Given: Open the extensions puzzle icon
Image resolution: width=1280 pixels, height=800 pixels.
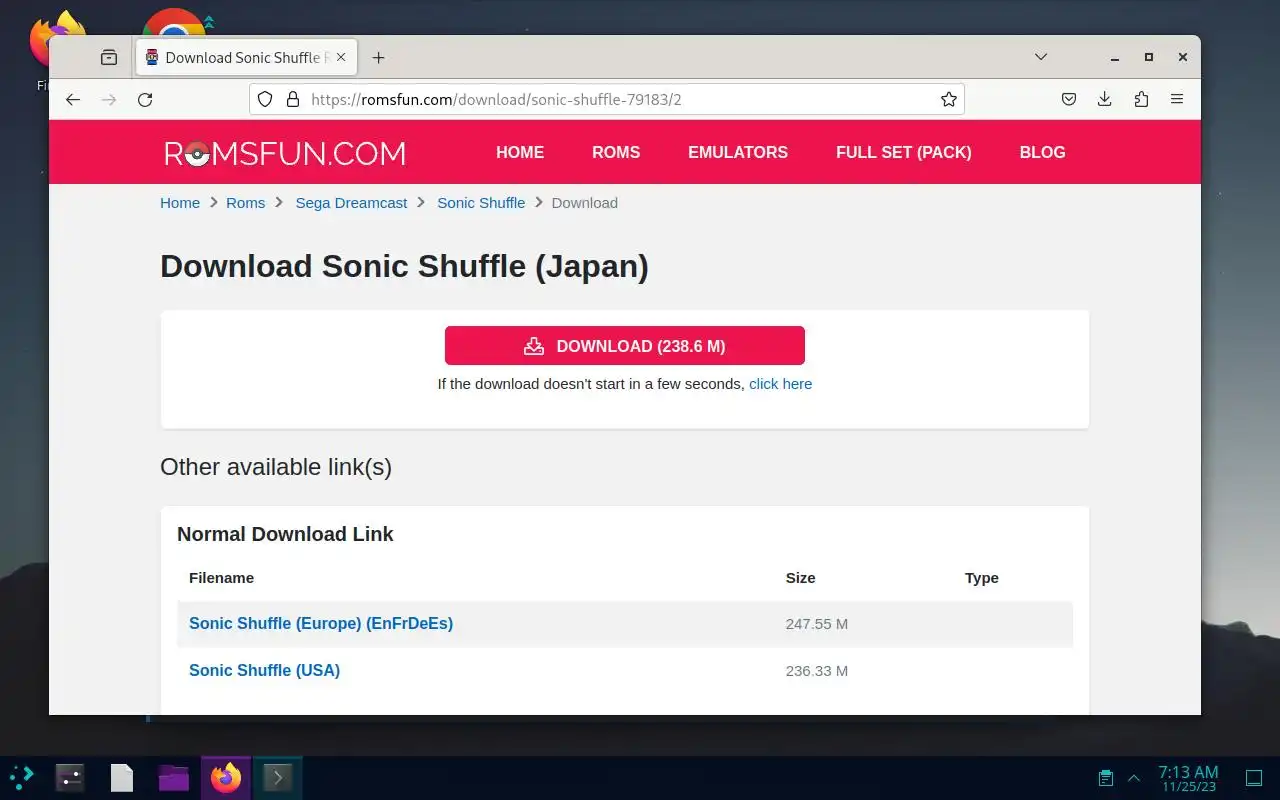Looking at the screenshot, I should (1141, 99).
